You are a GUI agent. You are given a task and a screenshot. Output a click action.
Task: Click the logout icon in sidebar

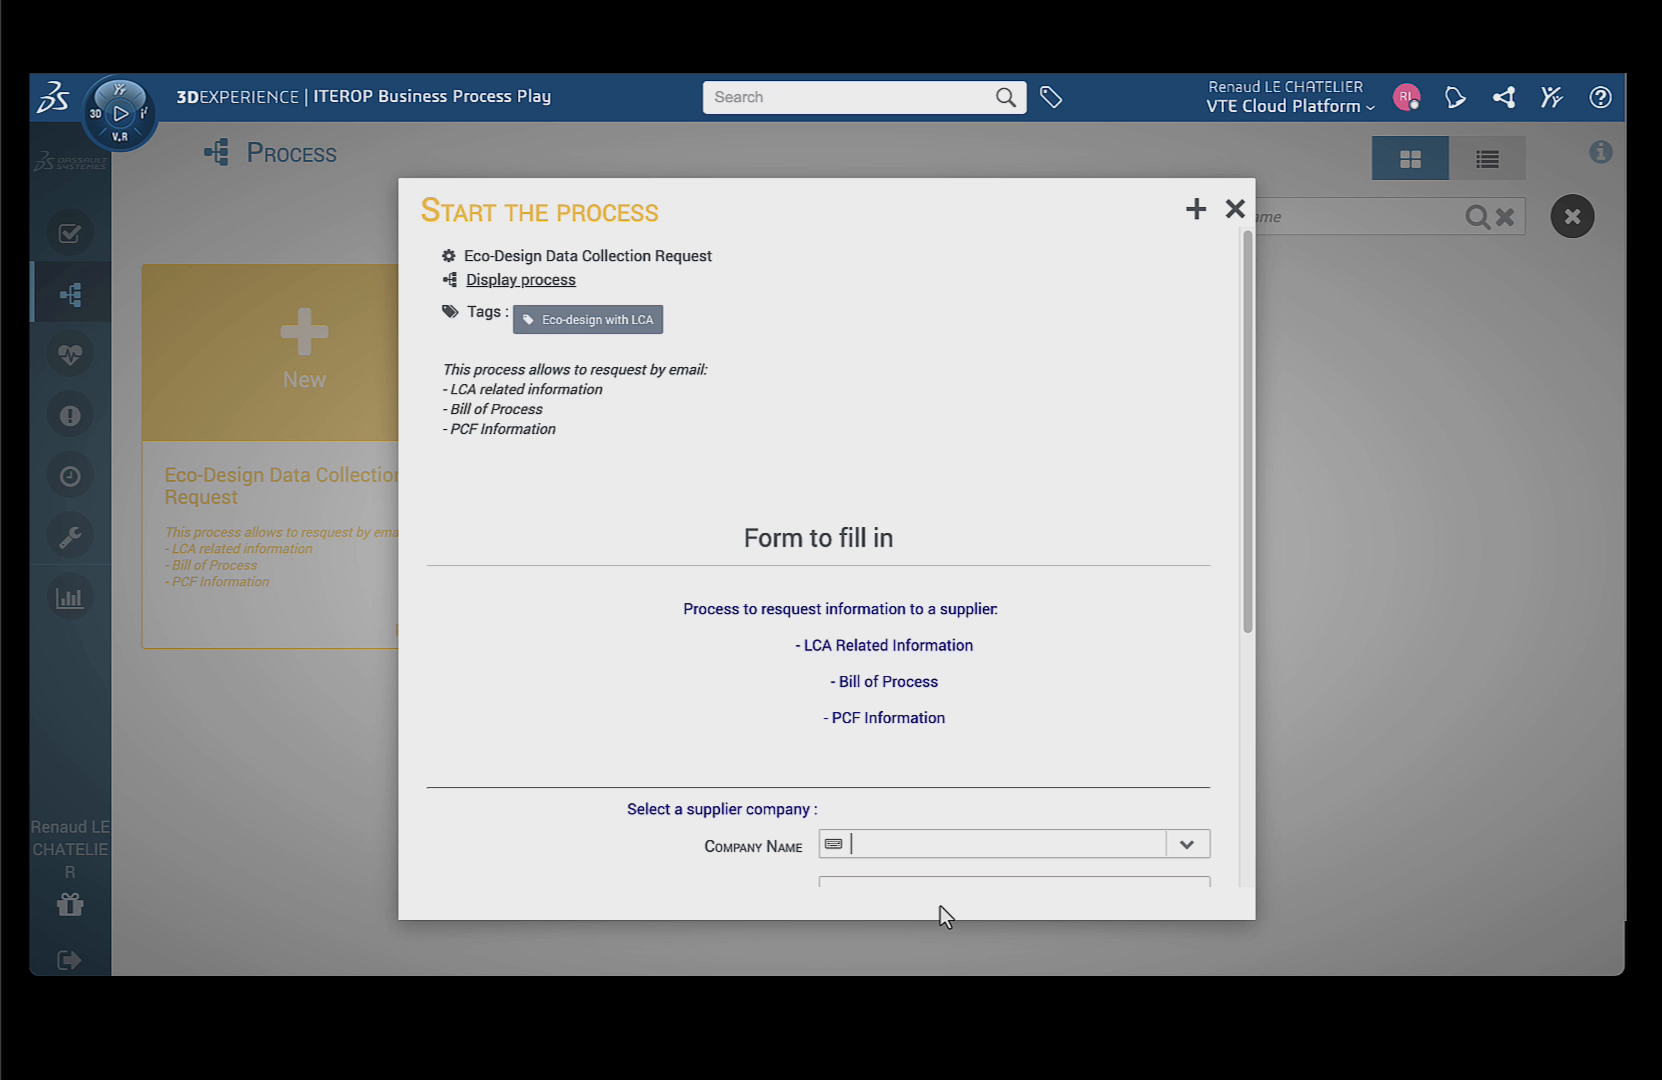[69, 960]
